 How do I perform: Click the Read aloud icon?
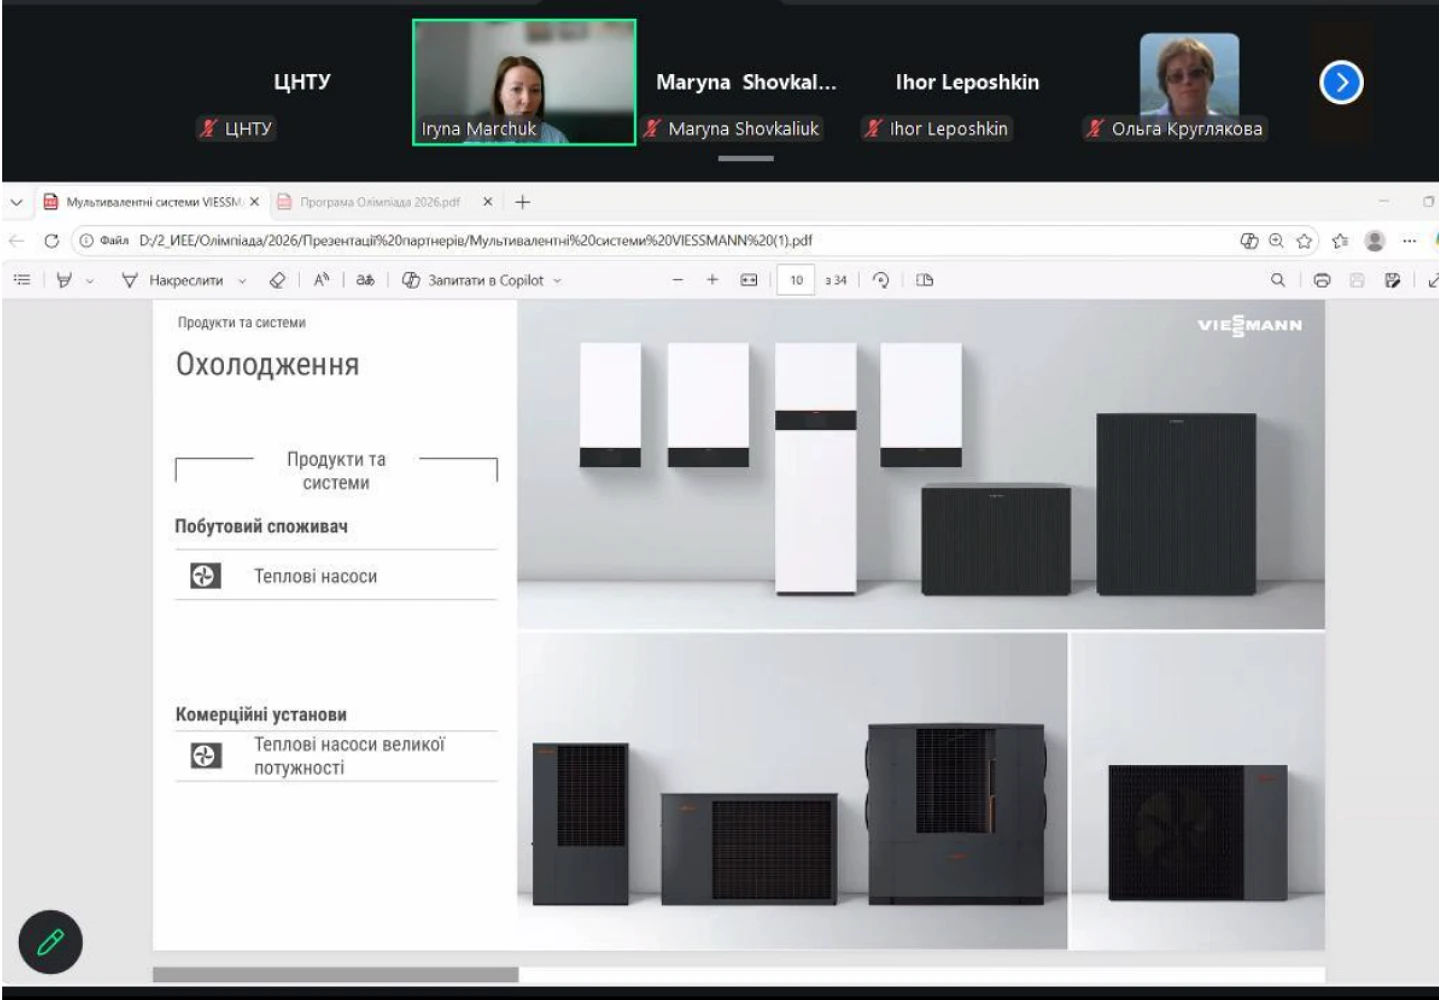321,280
